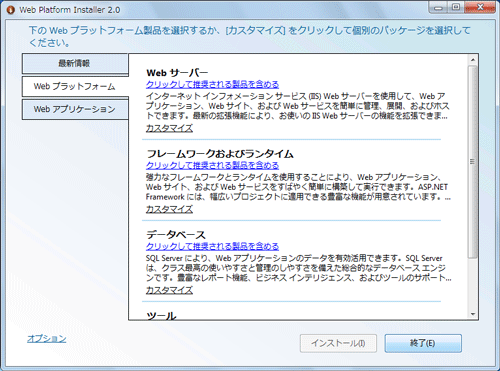
Task: Open カスタマイズ under フレームワークおよびランタイム
Action: [169, 209]
